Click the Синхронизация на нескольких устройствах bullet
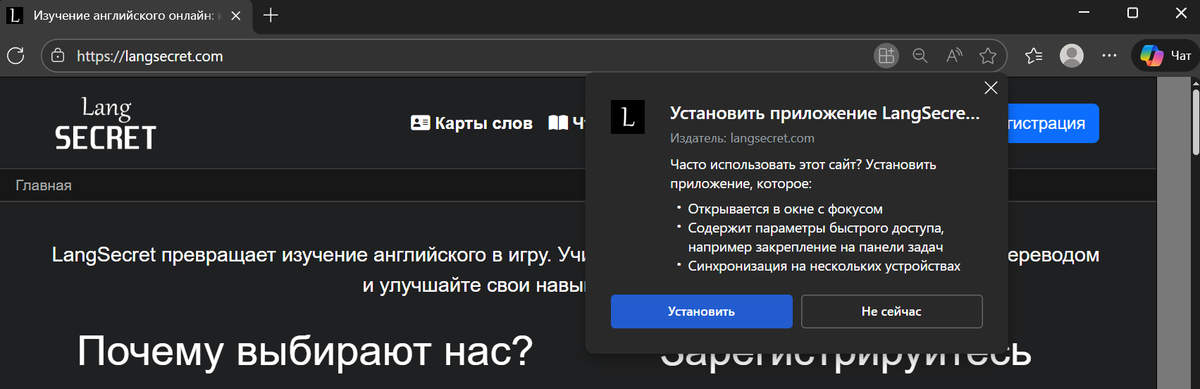 [825, 266]
